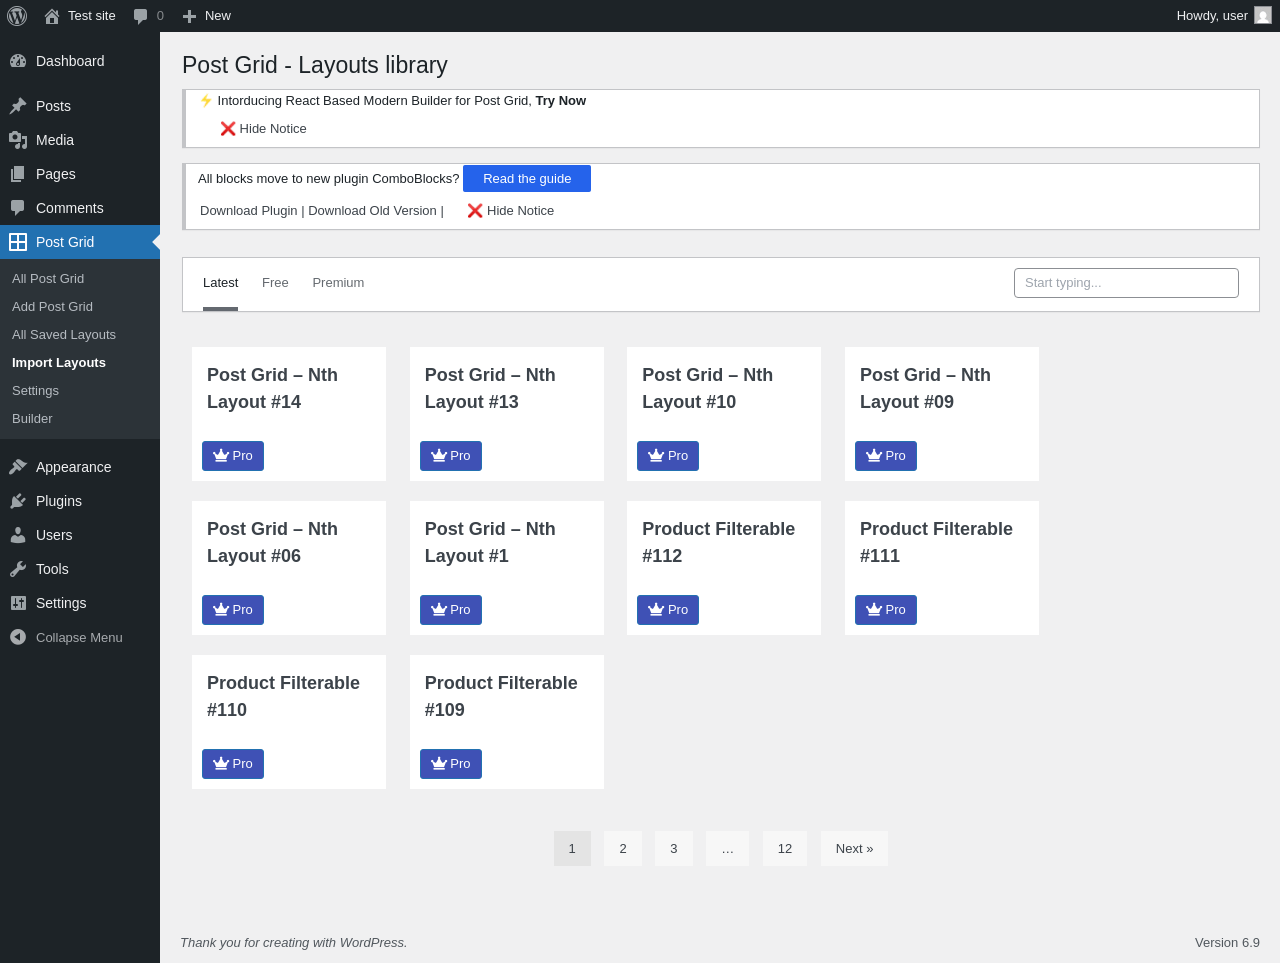Click the Dashboard gauge icon

tap(18, 61)
